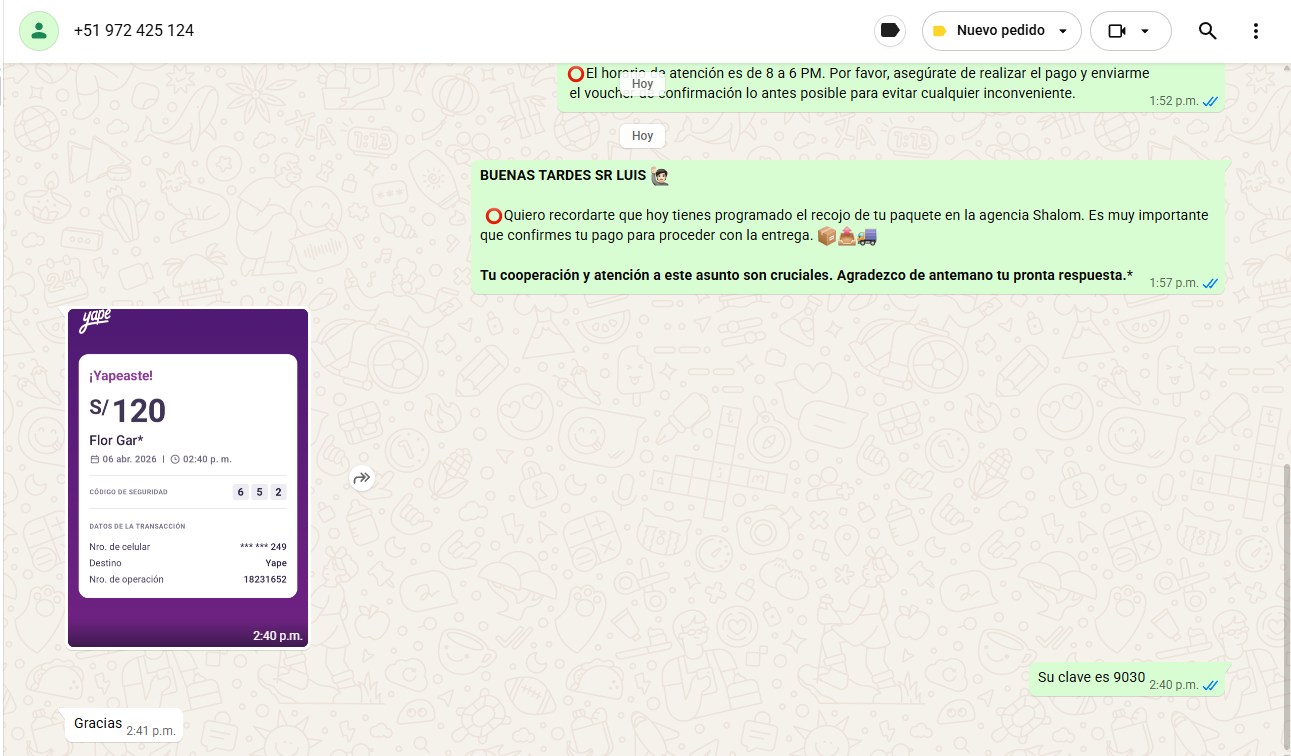1291x756 pixels.
Task: Click read receipt ticks on 1:52 p.m. message
Action: point(1210,101)
